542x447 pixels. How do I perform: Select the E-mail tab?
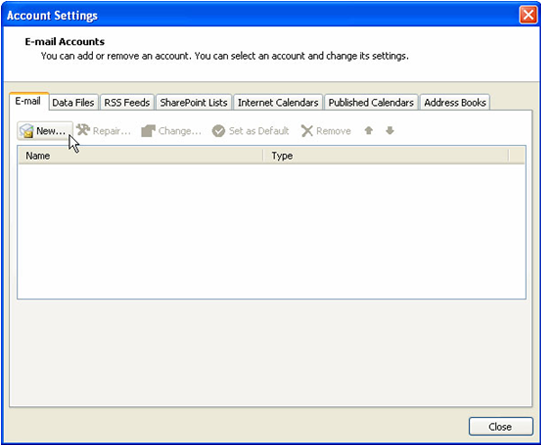[x=28, y=101]
